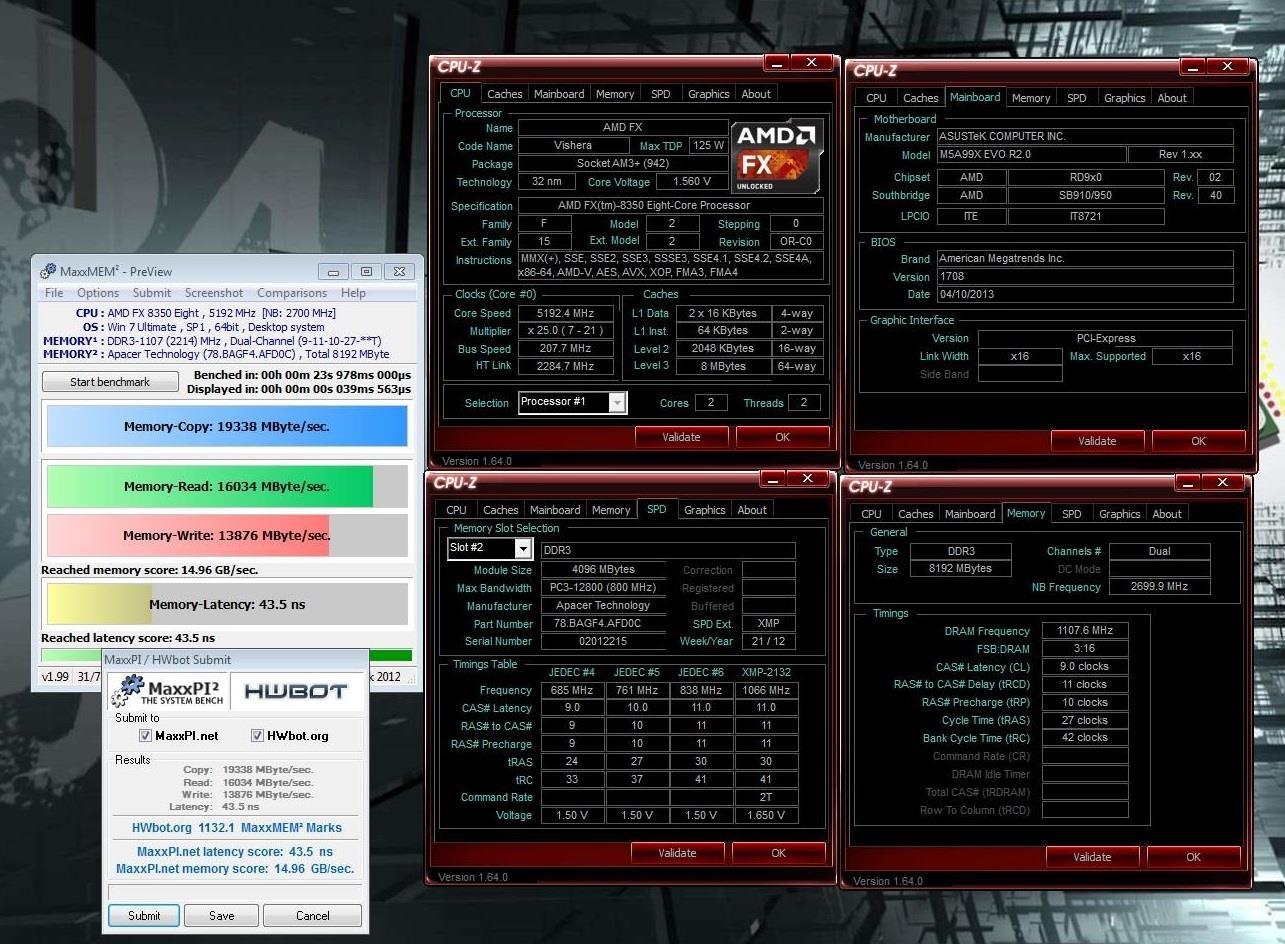Open the Help menu in MaxxMEM²
1285x944 pixels.
(353, 293)
